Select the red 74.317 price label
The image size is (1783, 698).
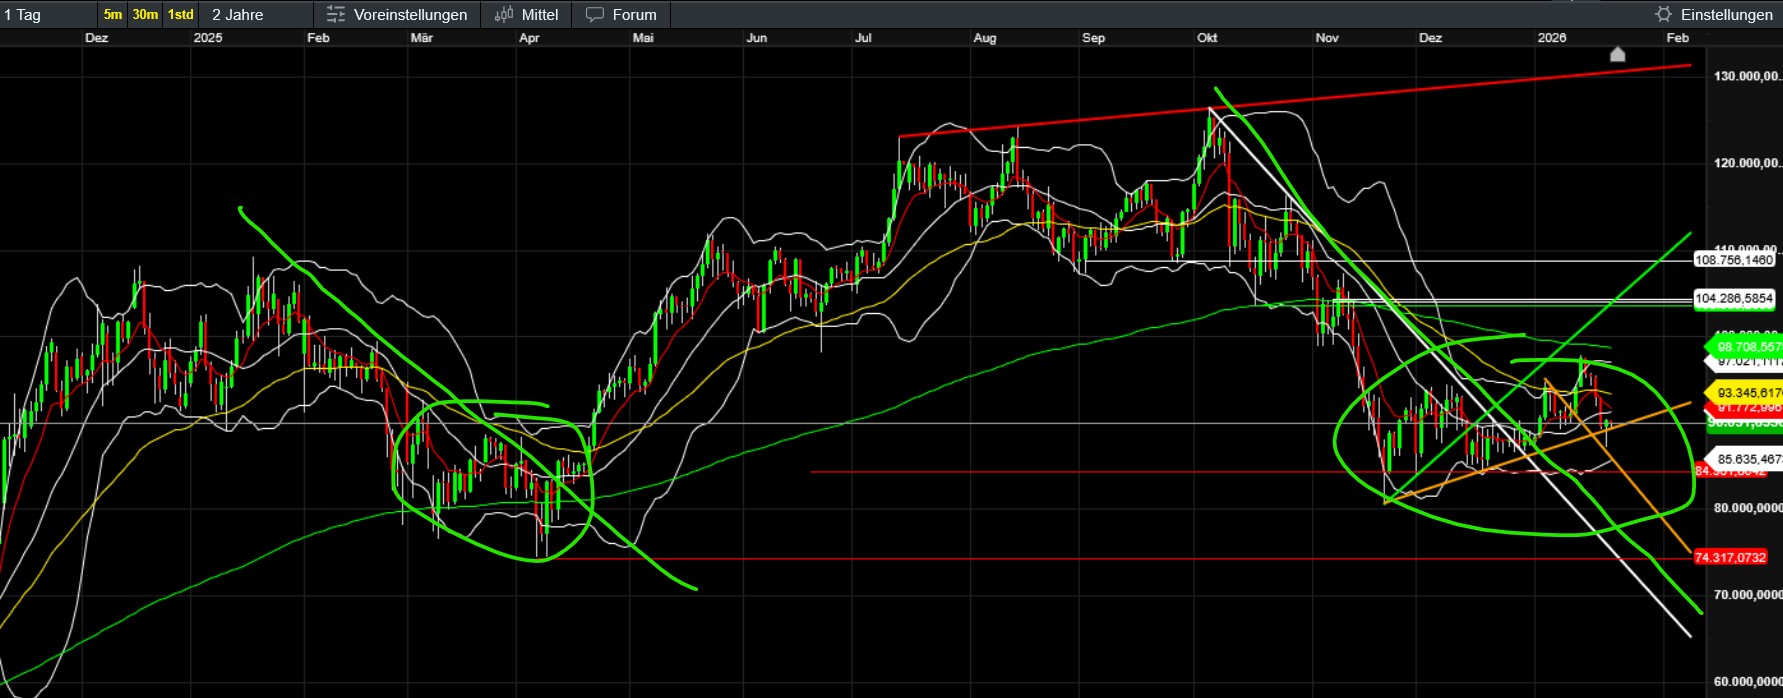pos(1731,557)
